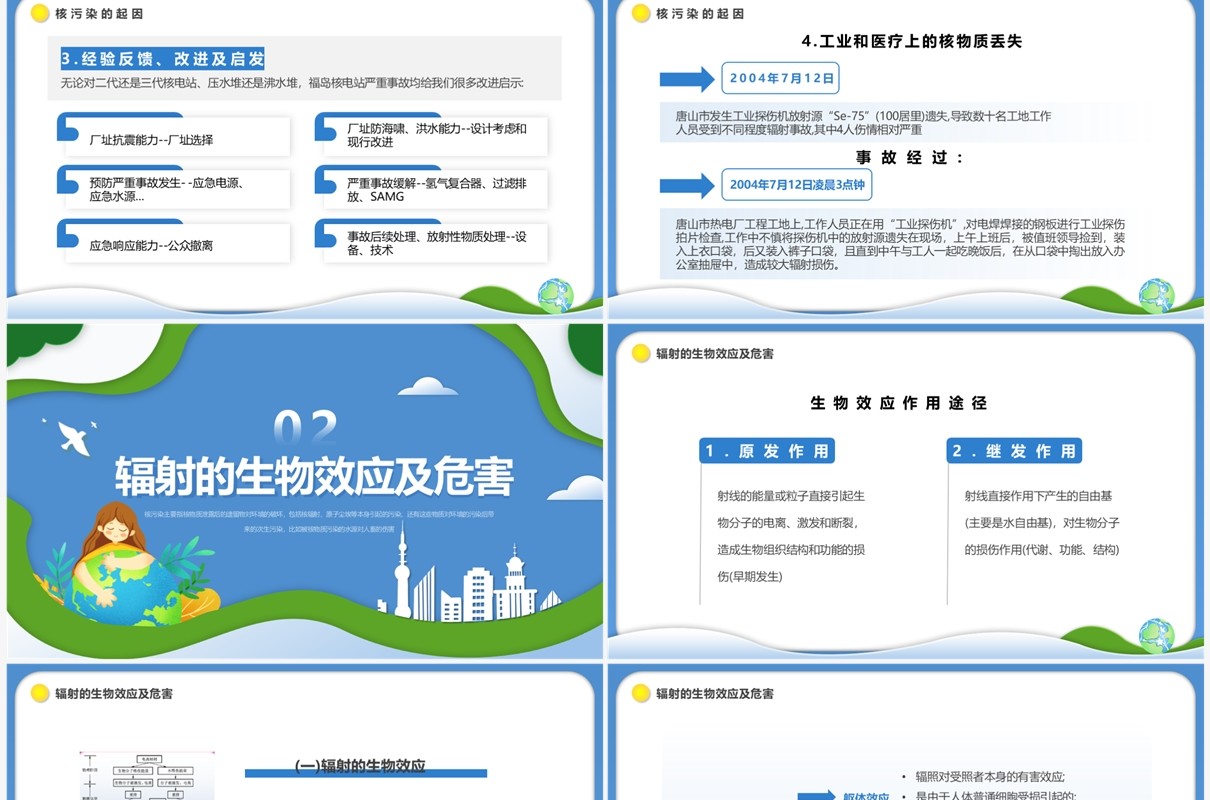Click the globe icon on the 核物质丢失 slide
Image resolution: width=1210 pixels, height=800 pixels.
pyautogui.click(x=1156, y=295)
